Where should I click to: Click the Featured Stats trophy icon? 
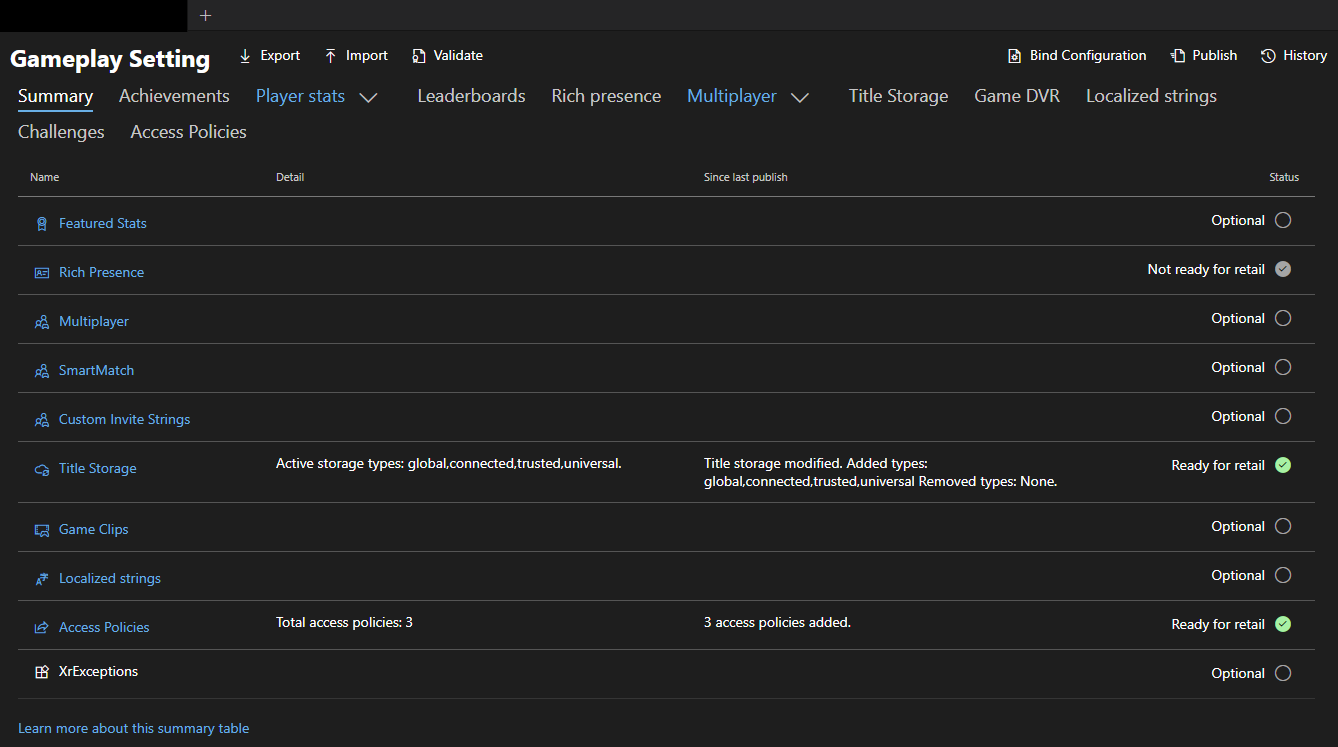click(40, 223)
